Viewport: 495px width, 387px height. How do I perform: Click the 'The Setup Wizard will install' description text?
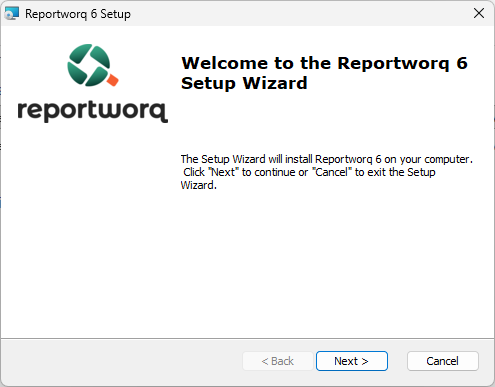click(x=327, y=172)
